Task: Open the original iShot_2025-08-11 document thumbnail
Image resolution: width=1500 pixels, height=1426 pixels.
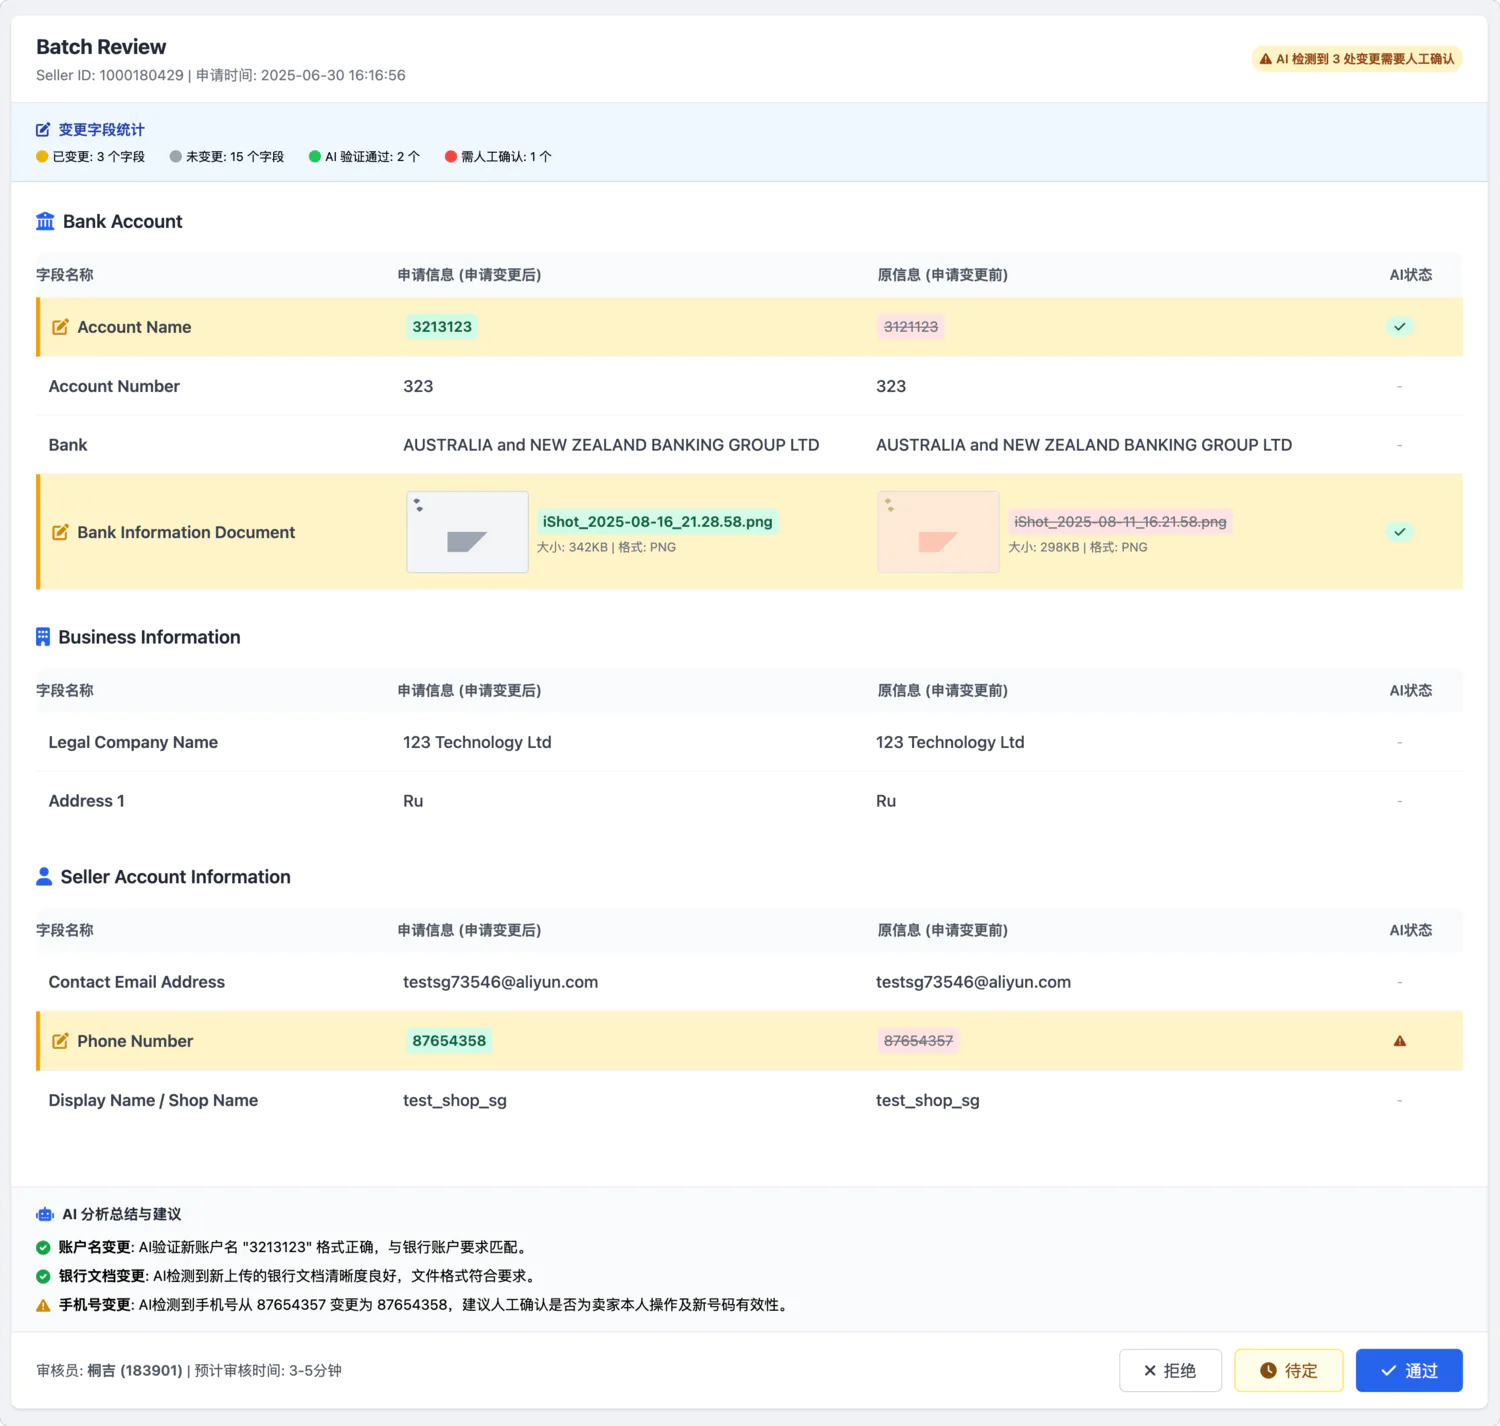Action: click(938, 532)
